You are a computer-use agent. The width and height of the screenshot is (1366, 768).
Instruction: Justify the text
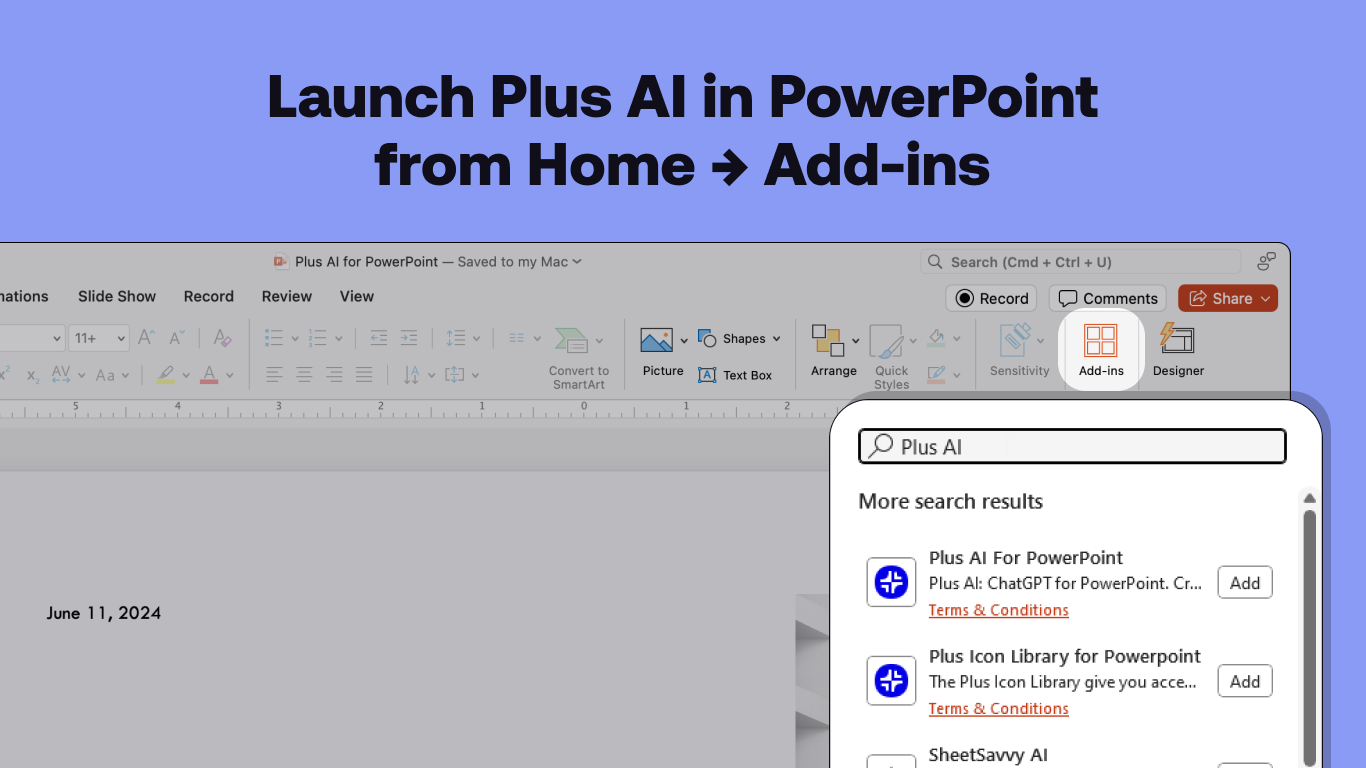point(364,375)
